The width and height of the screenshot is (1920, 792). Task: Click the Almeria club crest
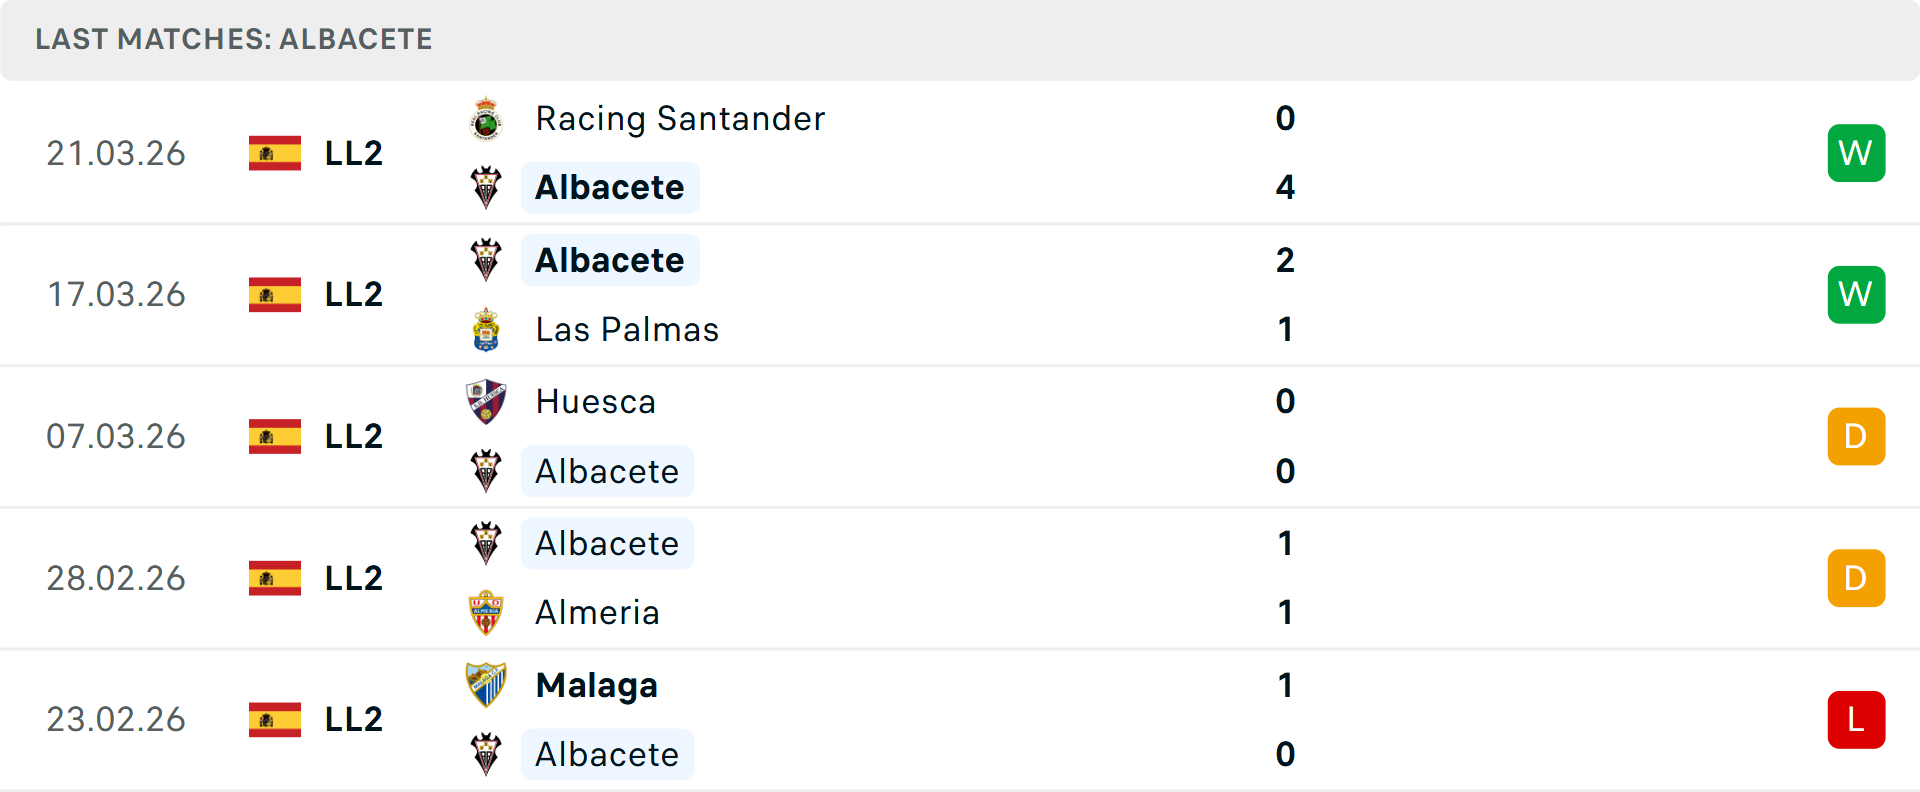pyautogui.click(x=486, y=613)
